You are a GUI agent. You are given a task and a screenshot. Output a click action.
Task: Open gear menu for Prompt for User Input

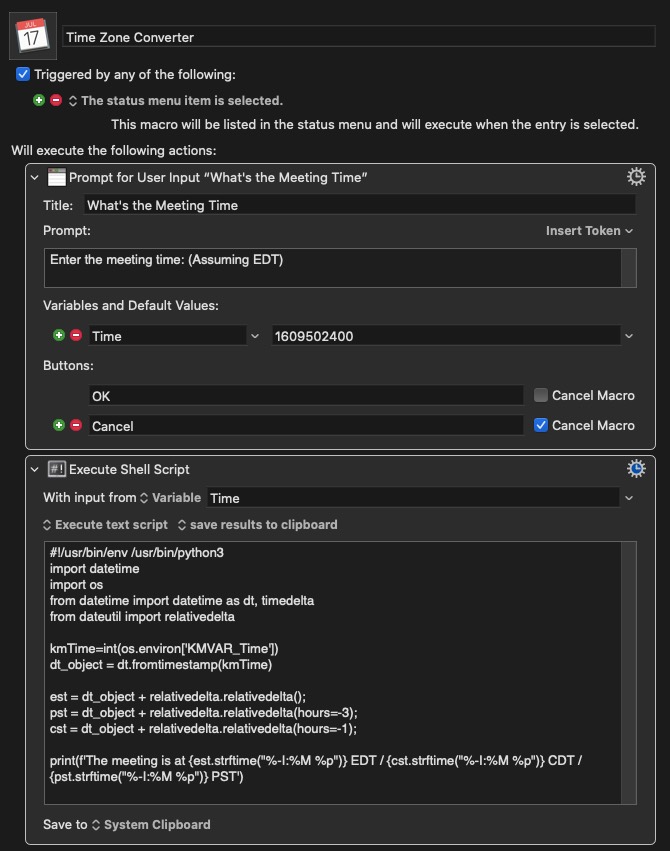tap(636, 177)
